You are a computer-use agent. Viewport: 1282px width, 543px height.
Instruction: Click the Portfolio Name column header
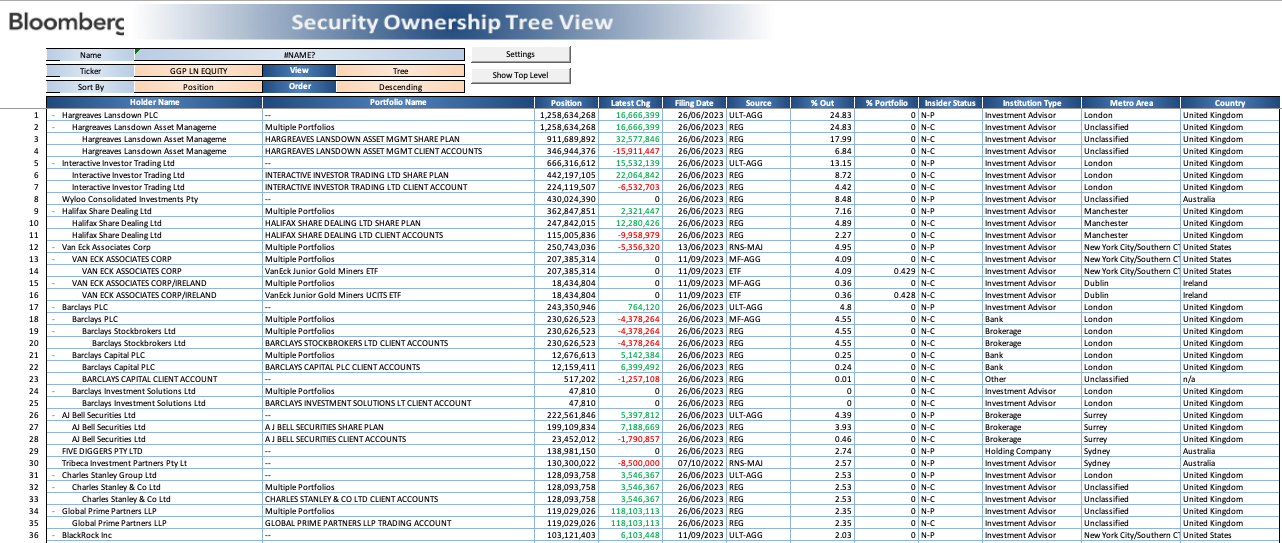click(398, 103)
